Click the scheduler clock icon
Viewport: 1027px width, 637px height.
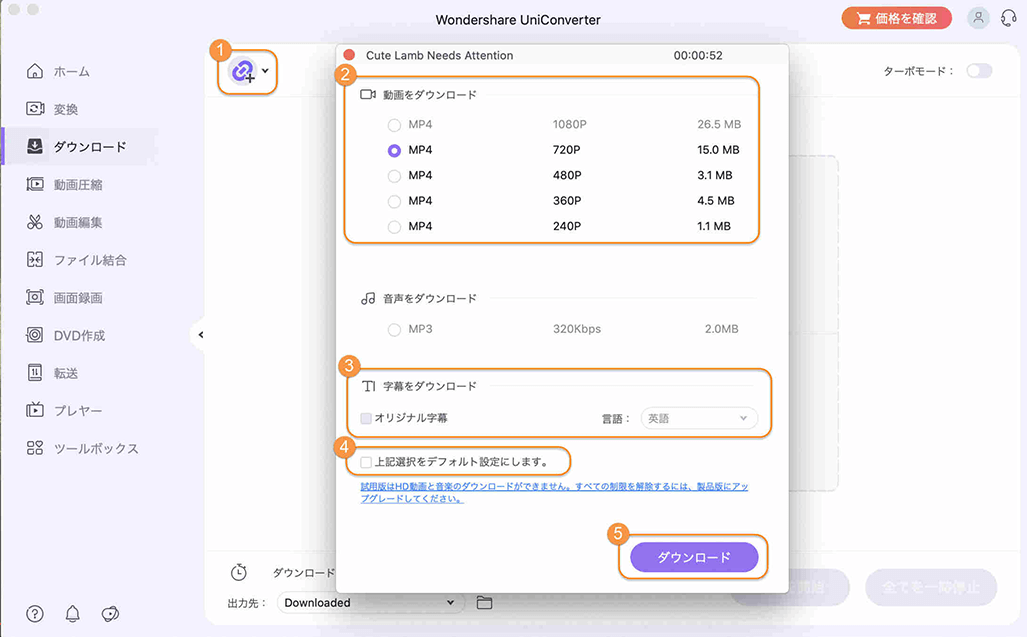238,572
